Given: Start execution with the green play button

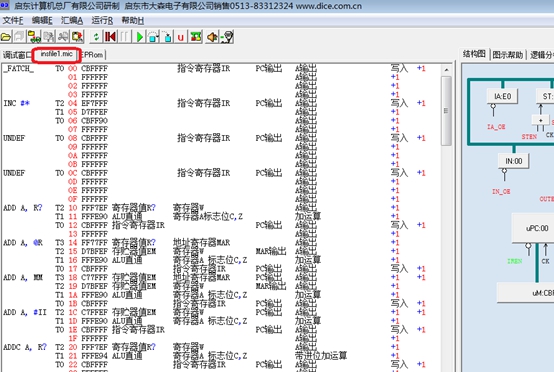Looking at the screenshot, I should (140, 37).
